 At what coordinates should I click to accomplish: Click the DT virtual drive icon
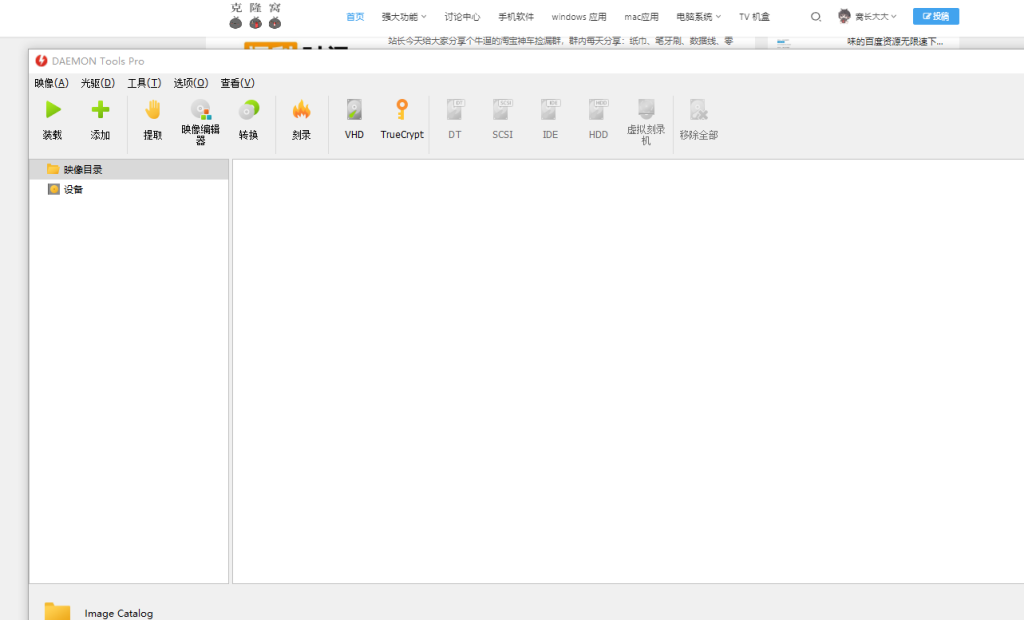[455, 109]
